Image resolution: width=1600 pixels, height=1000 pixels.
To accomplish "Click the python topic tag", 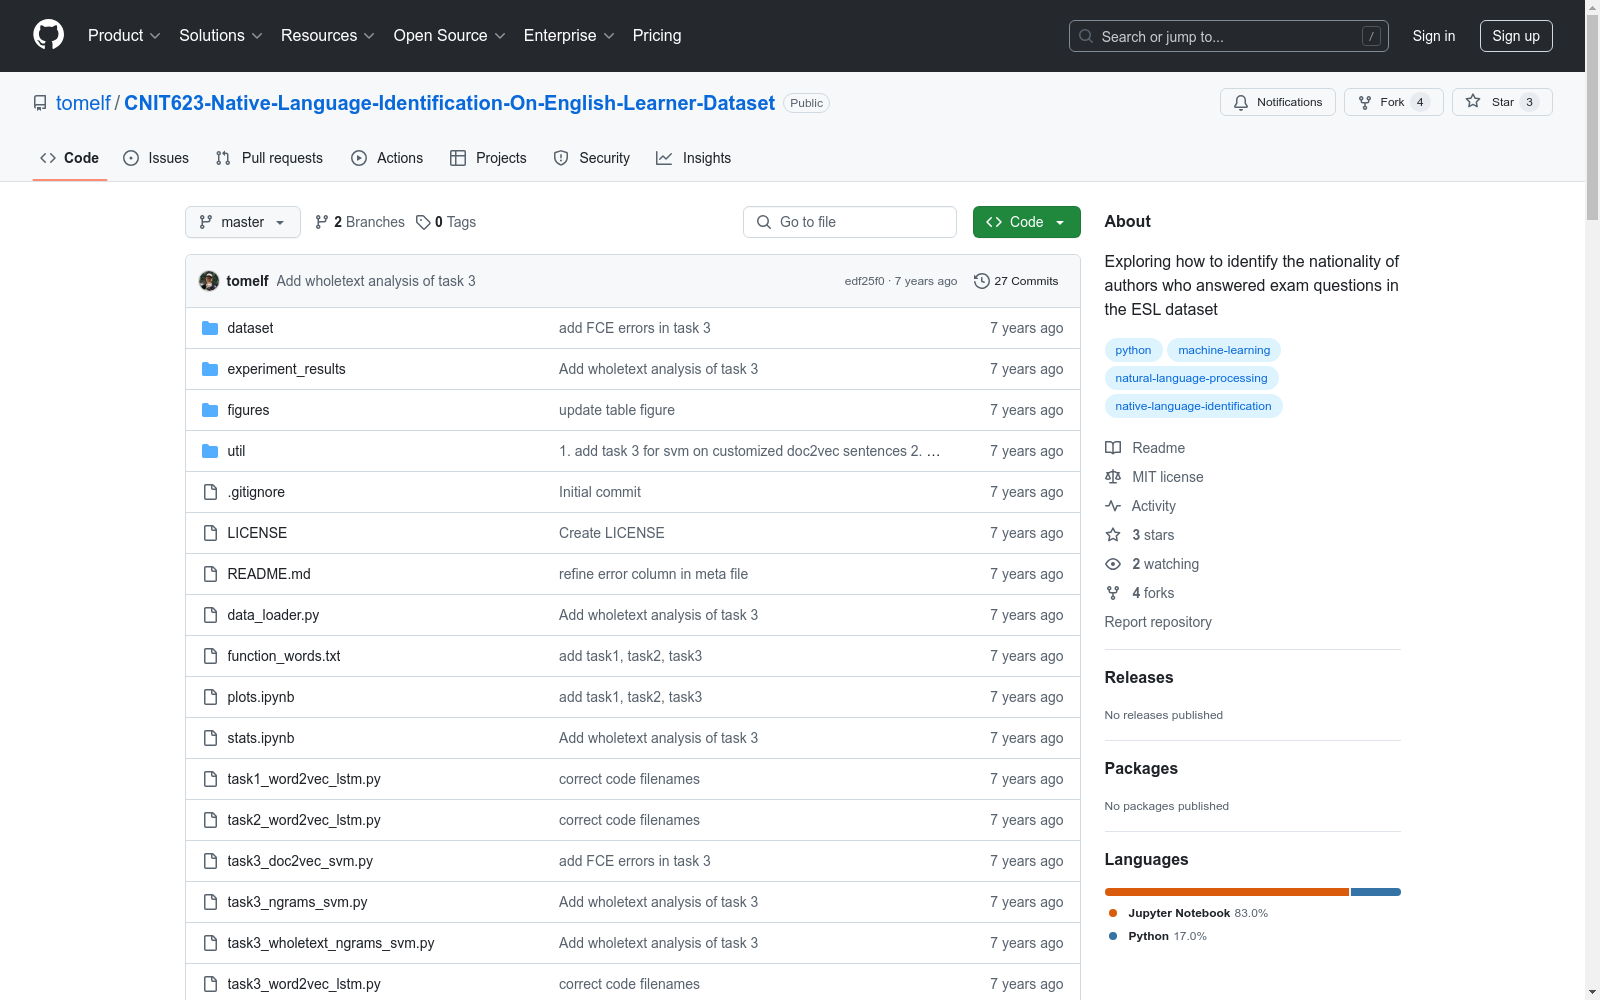I will coord(1133,350).
